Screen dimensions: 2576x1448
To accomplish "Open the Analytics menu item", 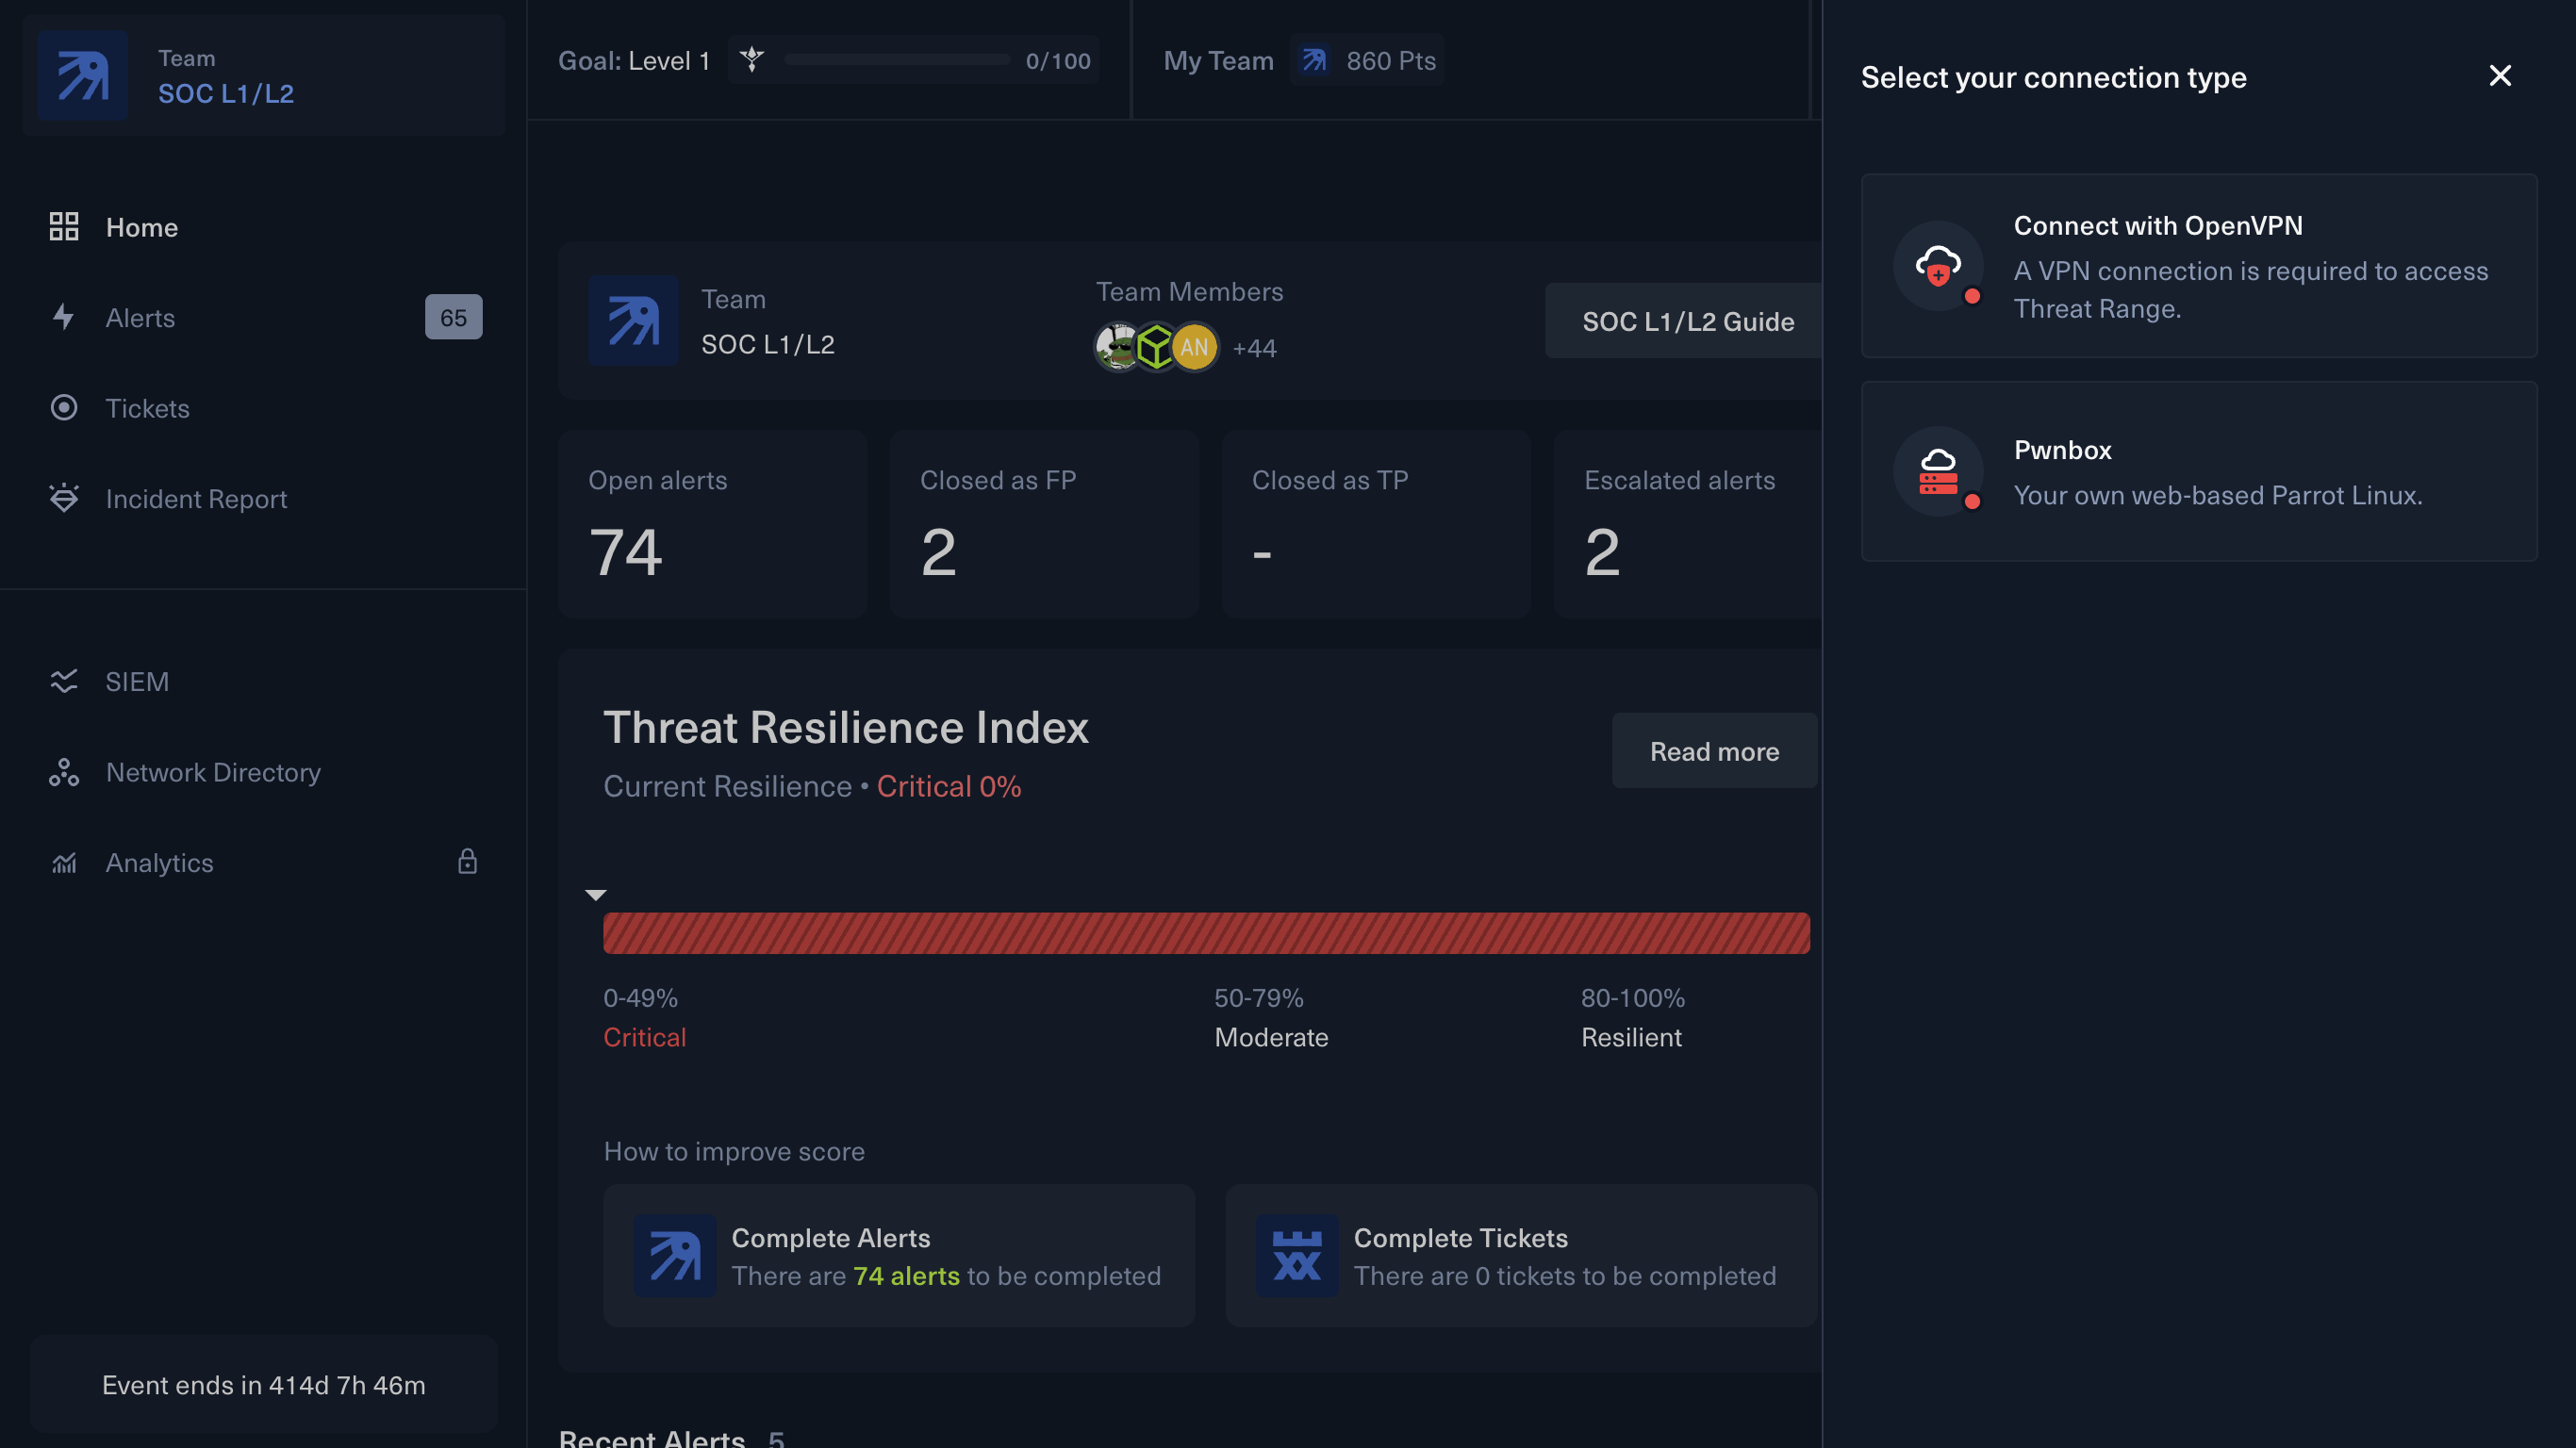I will 160,862.
